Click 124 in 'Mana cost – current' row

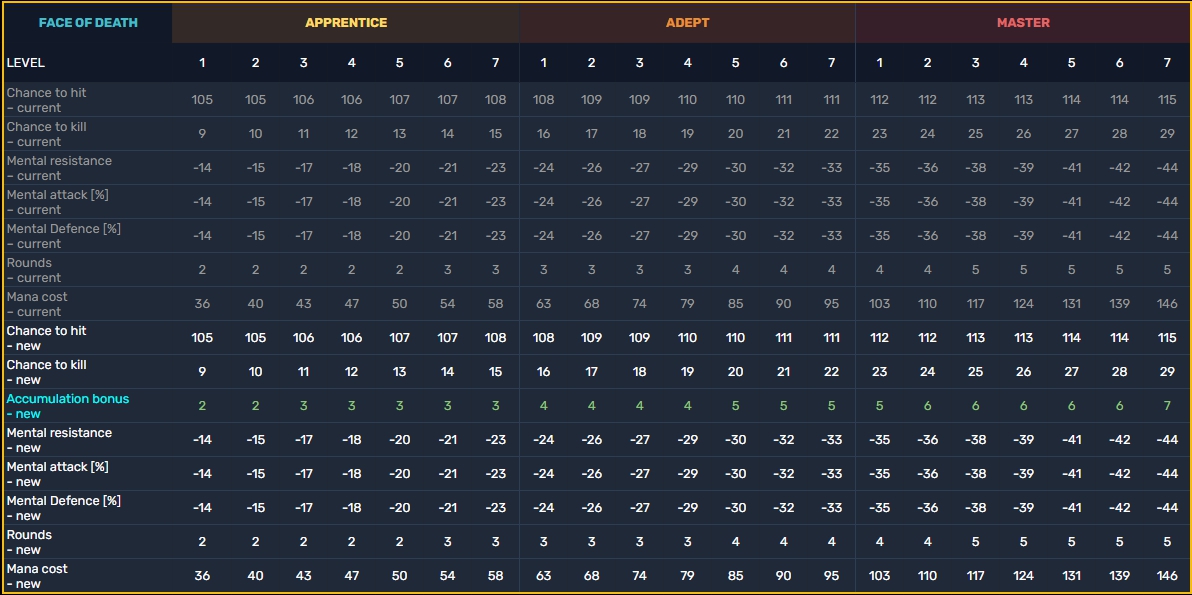click(x=1023, y=304)
